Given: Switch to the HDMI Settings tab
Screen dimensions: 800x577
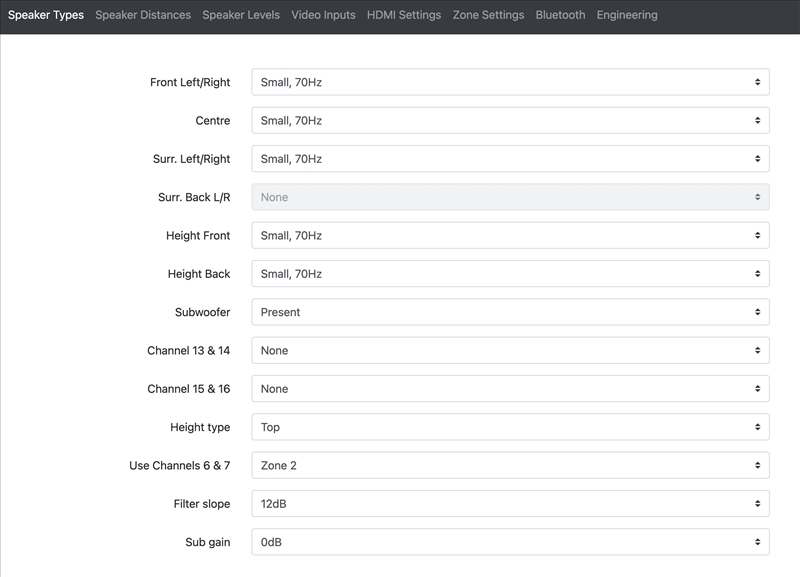Looking at the screenshot, I should pyautogui.click(x=404, y=15).
